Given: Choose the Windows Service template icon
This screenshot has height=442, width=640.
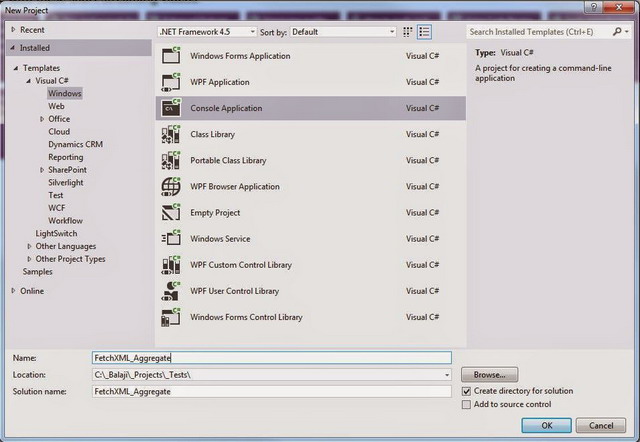Looking at the screenshot, I should click(171, 238).
